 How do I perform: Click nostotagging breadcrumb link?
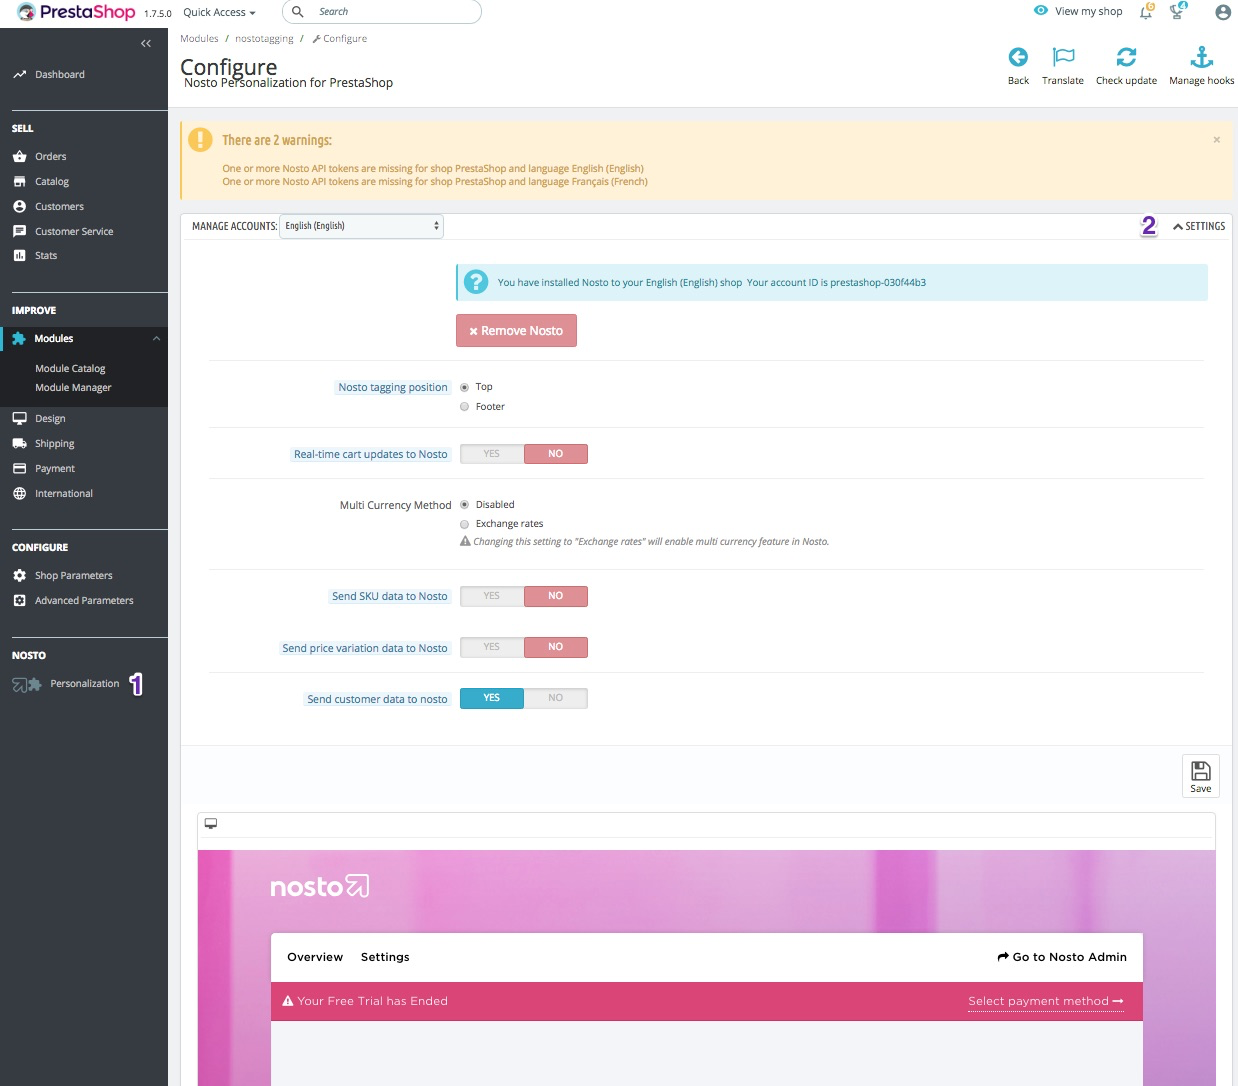click(264, 39)
